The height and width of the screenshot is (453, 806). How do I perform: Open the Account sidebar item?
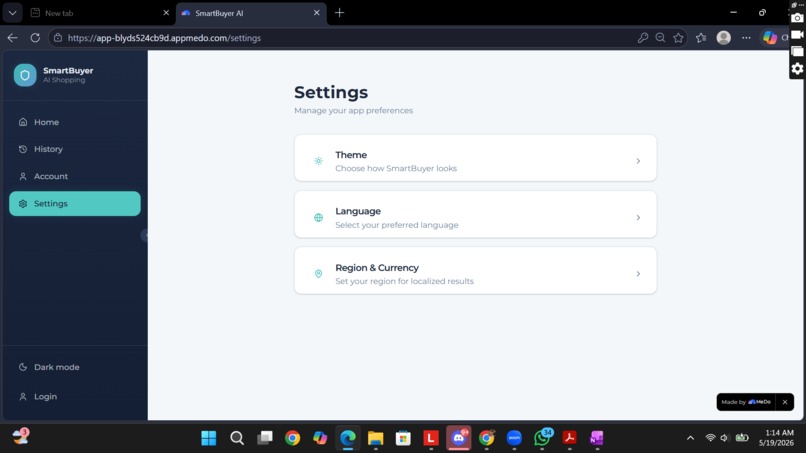(x=75, y=176)
